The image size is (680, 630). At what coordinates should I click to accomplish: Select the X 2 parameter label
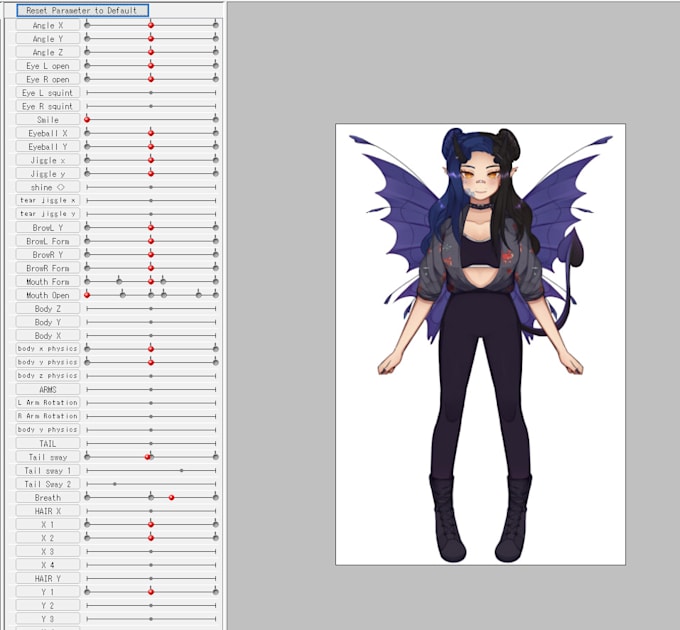[x=48, y=538]
